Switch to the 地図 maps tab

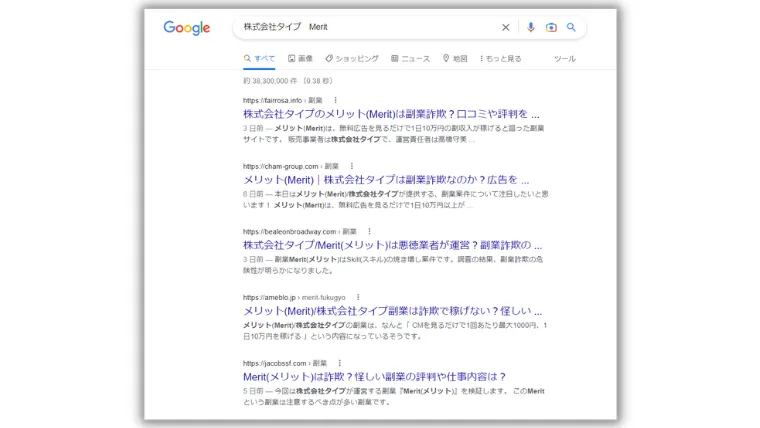tap(455, 59)
